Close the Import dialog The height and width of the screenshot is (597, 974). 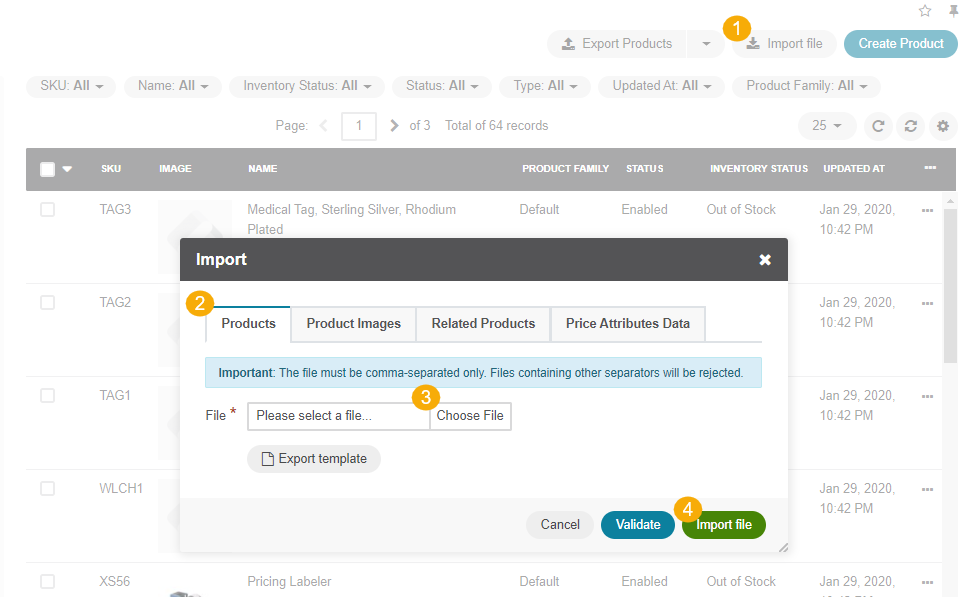point(765,260)
